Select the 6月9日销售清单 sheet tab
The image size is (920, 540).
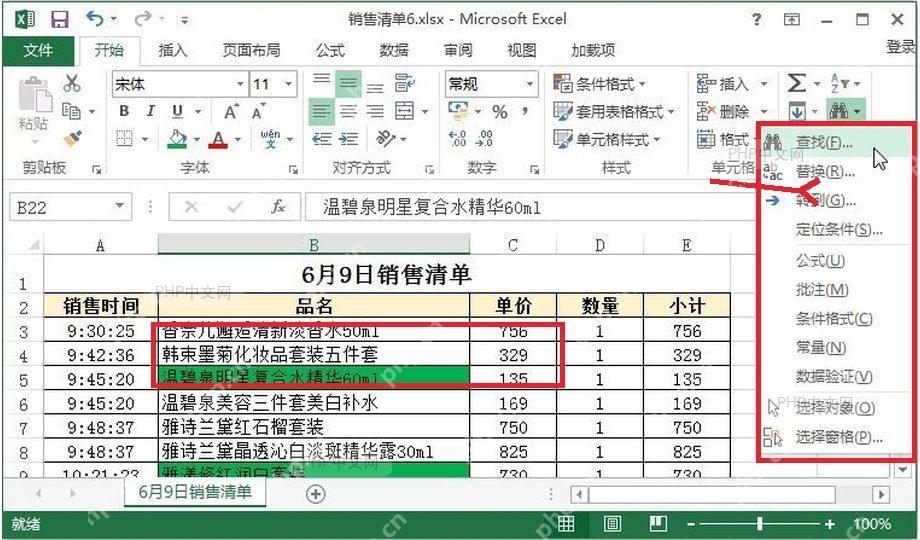pyautogui.click(x=195, y=492)
